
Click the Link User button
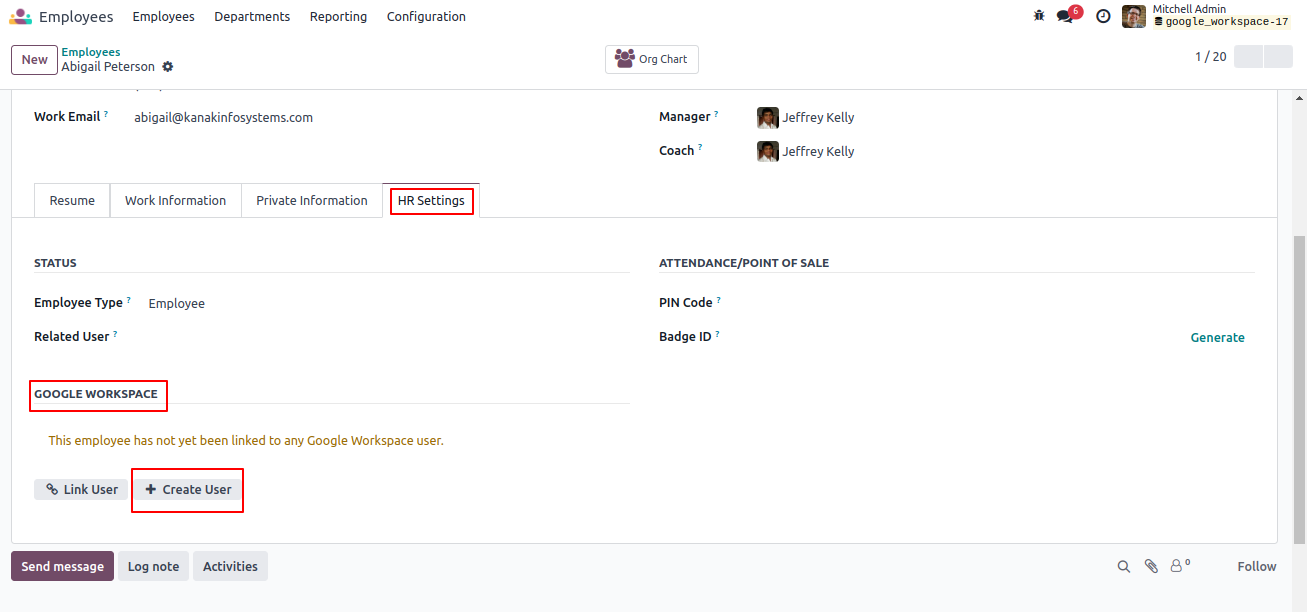click(x=81, y=489)
